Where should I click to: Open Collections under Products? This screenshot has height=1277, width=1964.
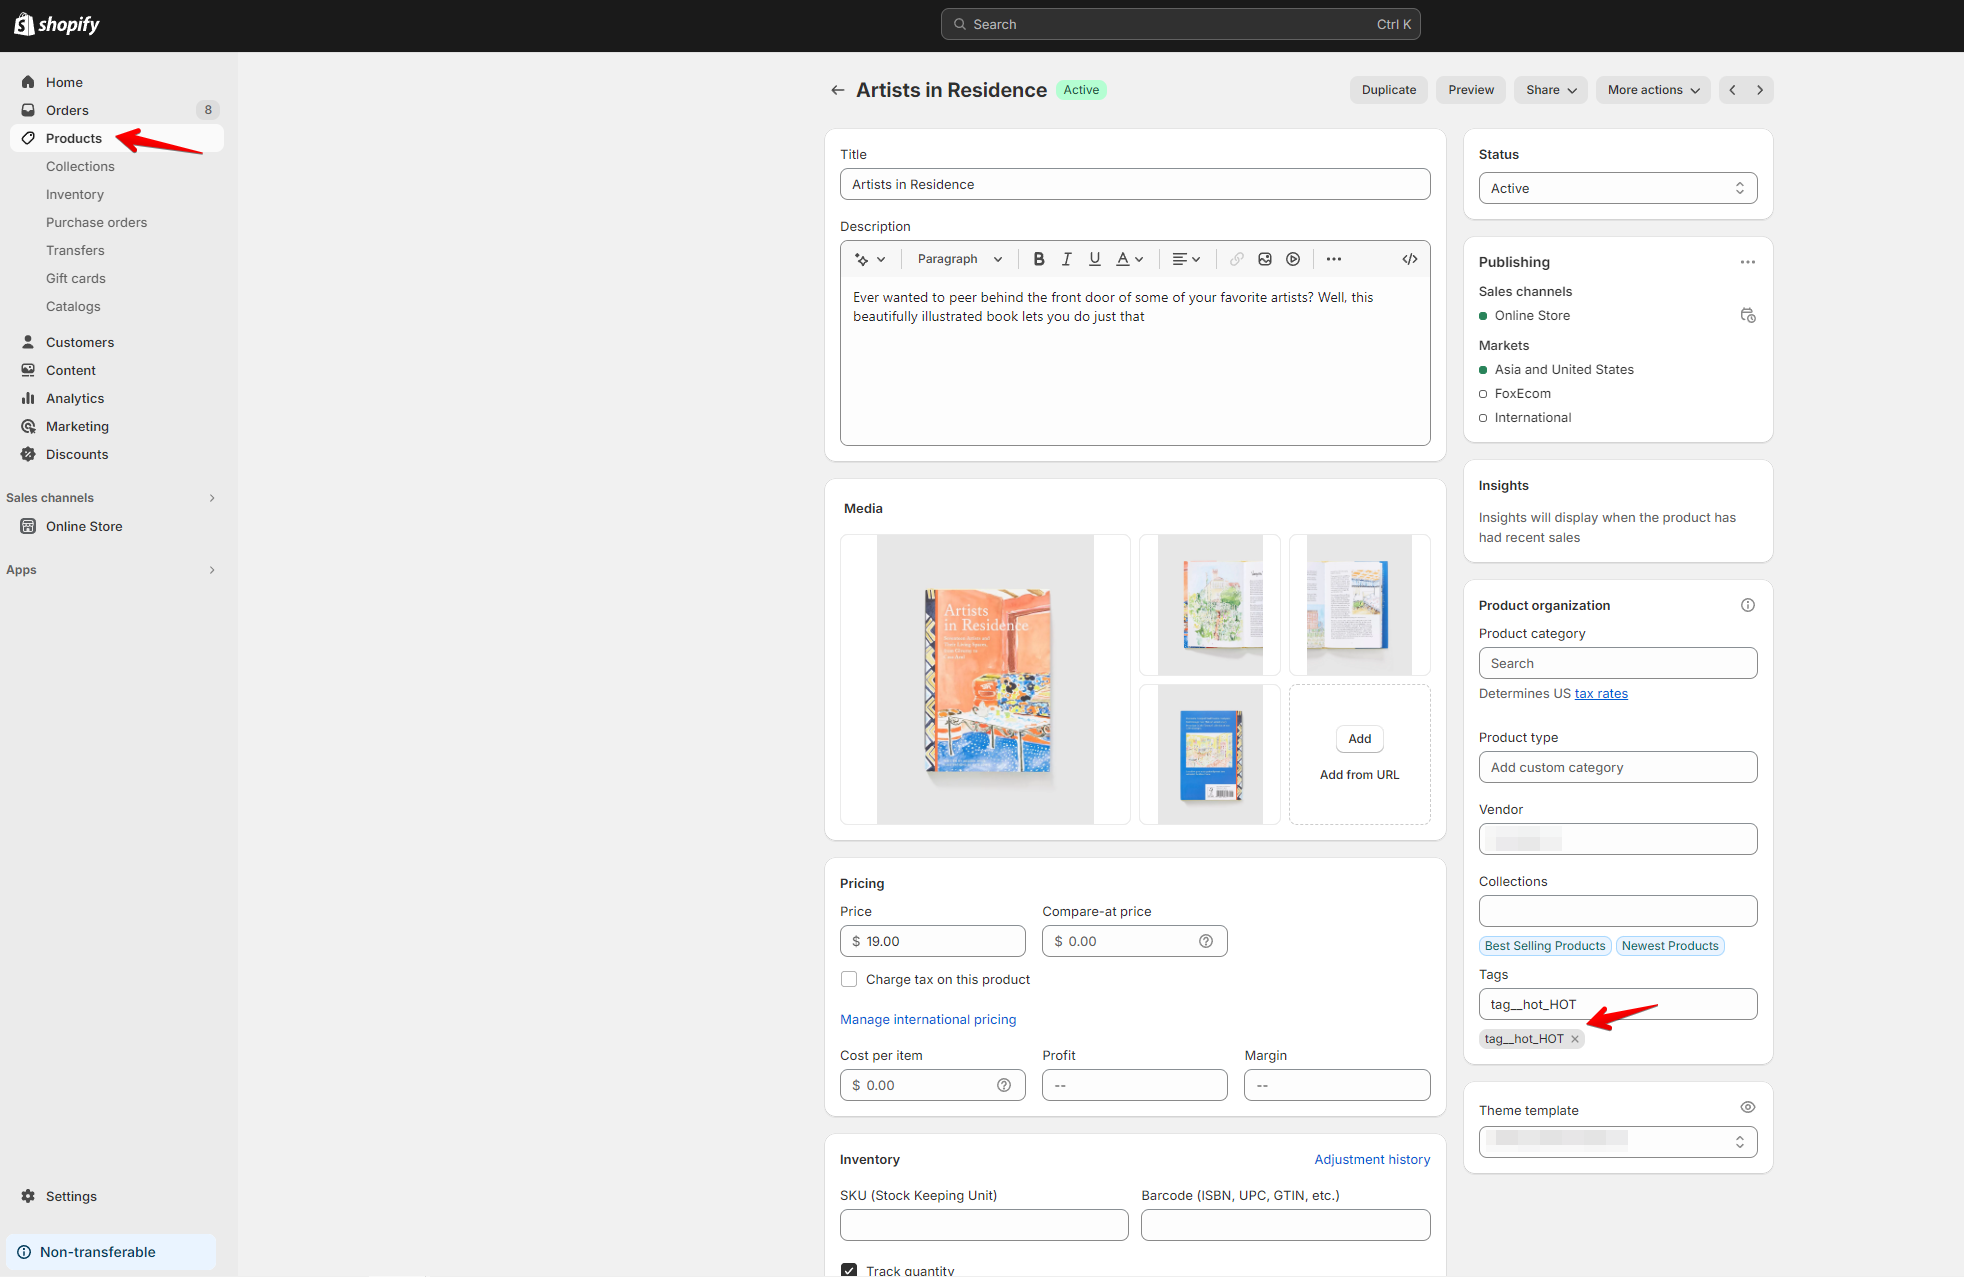[80, 166]
